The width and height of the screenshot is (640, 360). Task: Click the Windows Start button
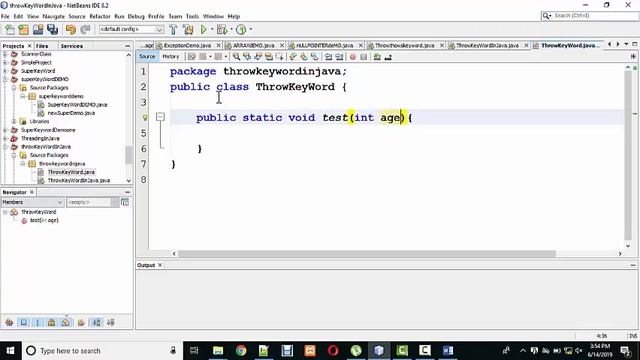(x=10, y=351)
